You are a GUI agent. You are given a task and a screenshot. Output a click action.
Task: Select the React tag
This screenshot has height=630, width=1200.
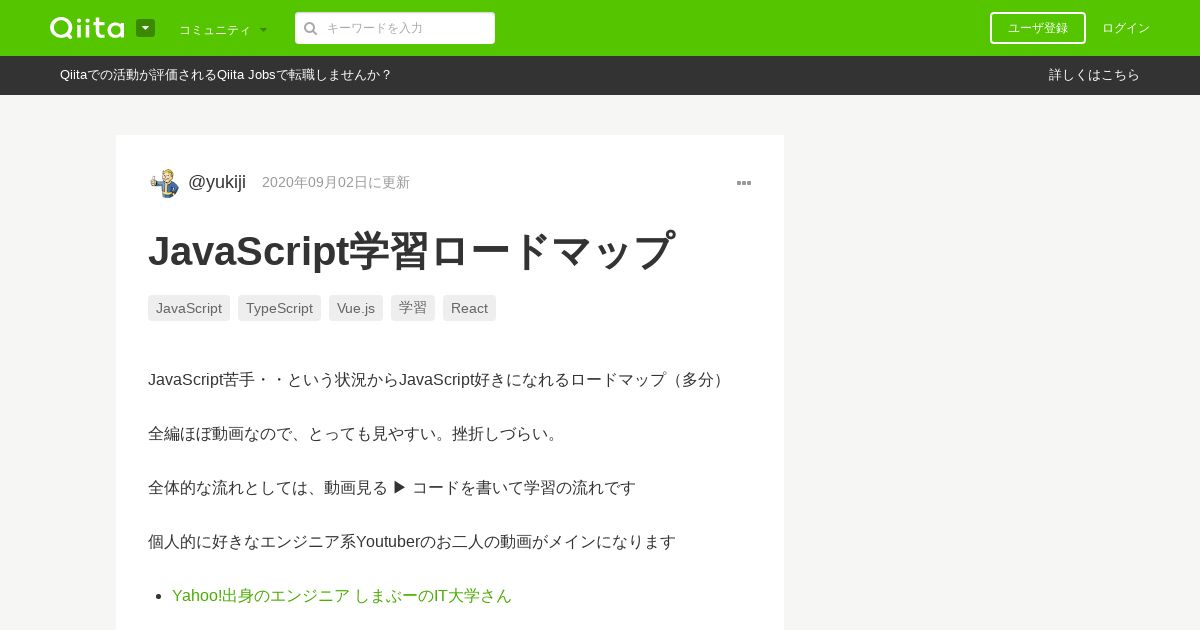tap(469, 308)
